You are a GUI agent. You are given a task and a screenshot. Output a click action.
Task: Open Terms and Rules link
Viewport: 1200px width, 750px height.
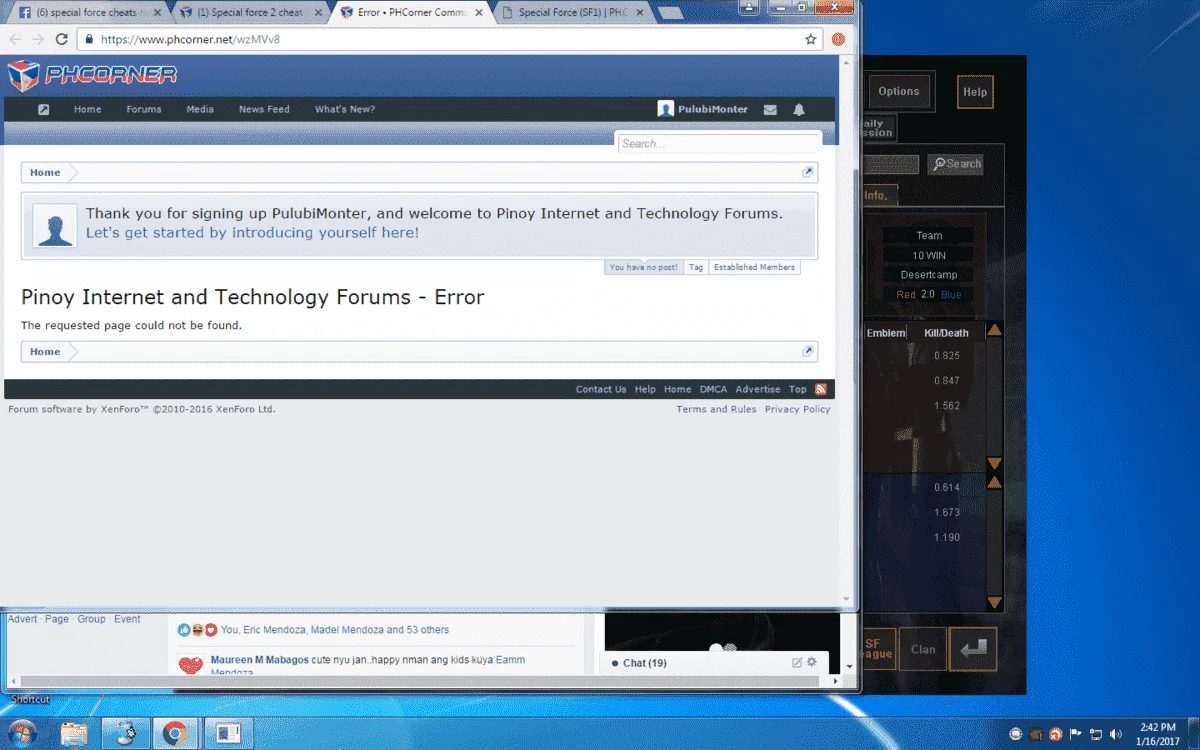(x=716, y=409)
